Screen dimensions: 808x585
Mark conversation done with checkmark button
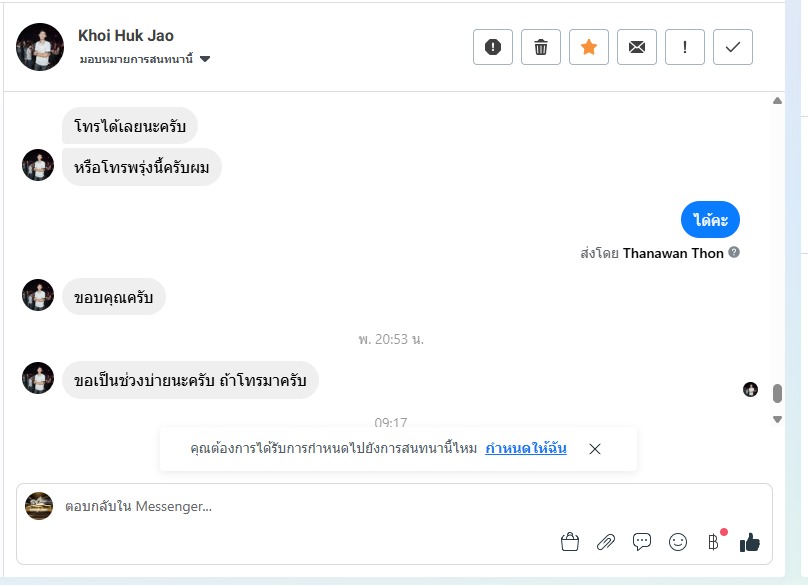click(733, 47)
